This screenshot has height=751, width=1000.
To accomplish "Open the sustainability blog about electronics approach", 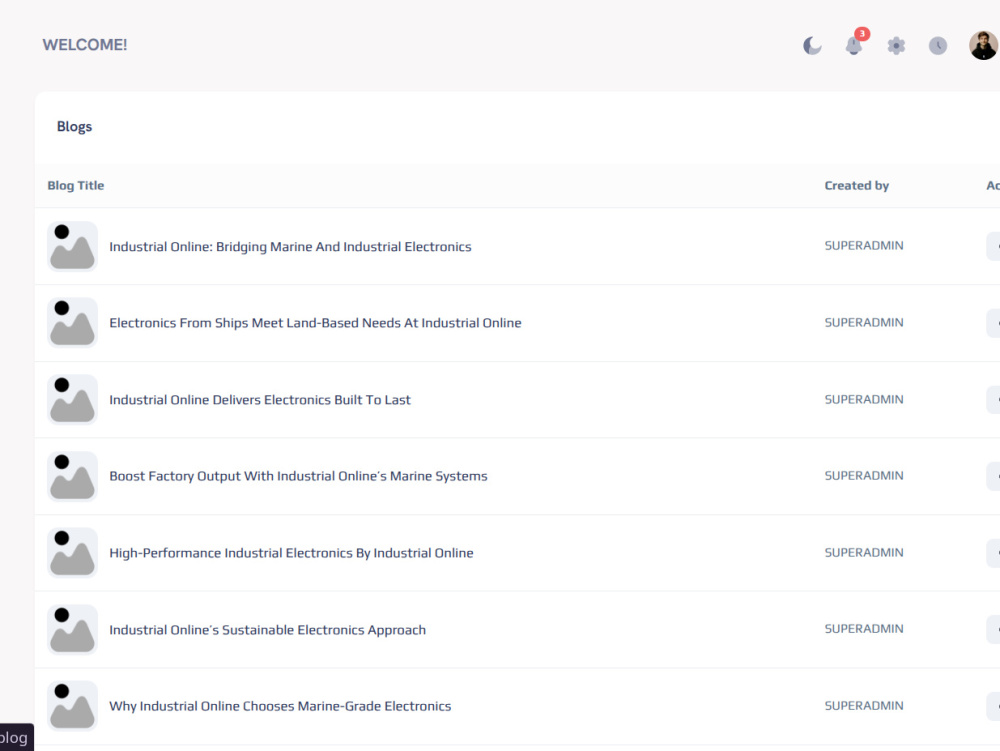I will (267, 629).
